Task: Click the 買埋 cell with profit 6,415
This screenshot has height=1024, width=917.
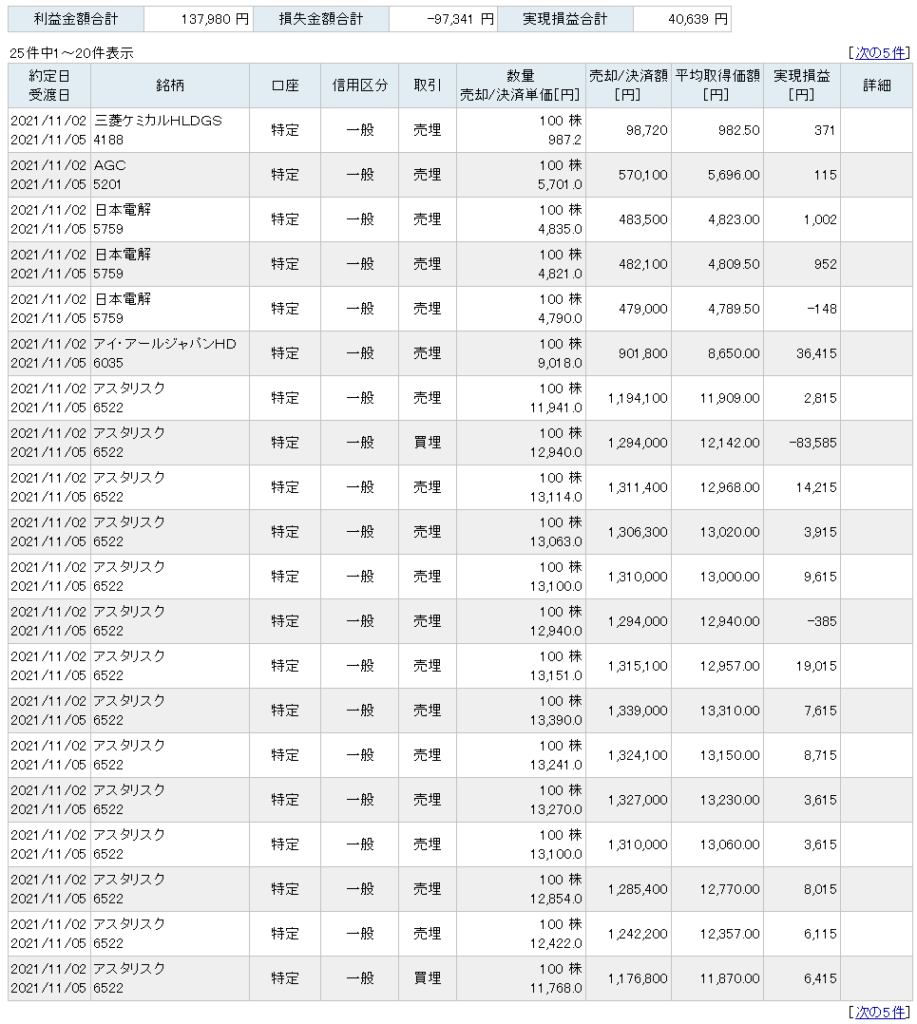Action: click(427, 978)
